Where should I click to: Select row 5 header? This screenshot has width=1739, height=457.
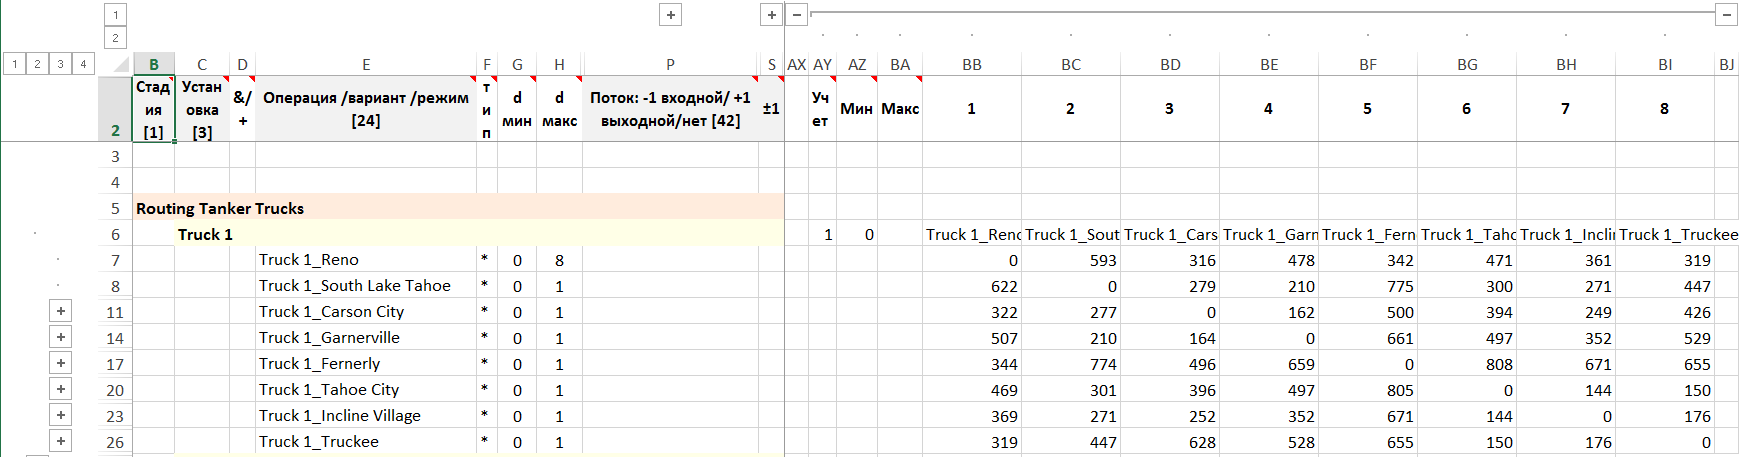point(115,208)
